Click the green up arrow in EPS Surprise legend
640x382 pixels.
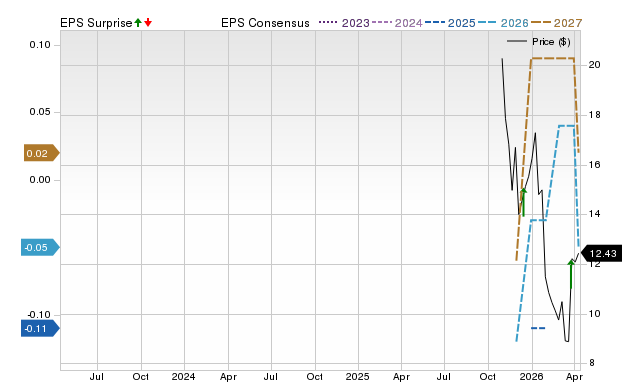[x=138, y=22]
